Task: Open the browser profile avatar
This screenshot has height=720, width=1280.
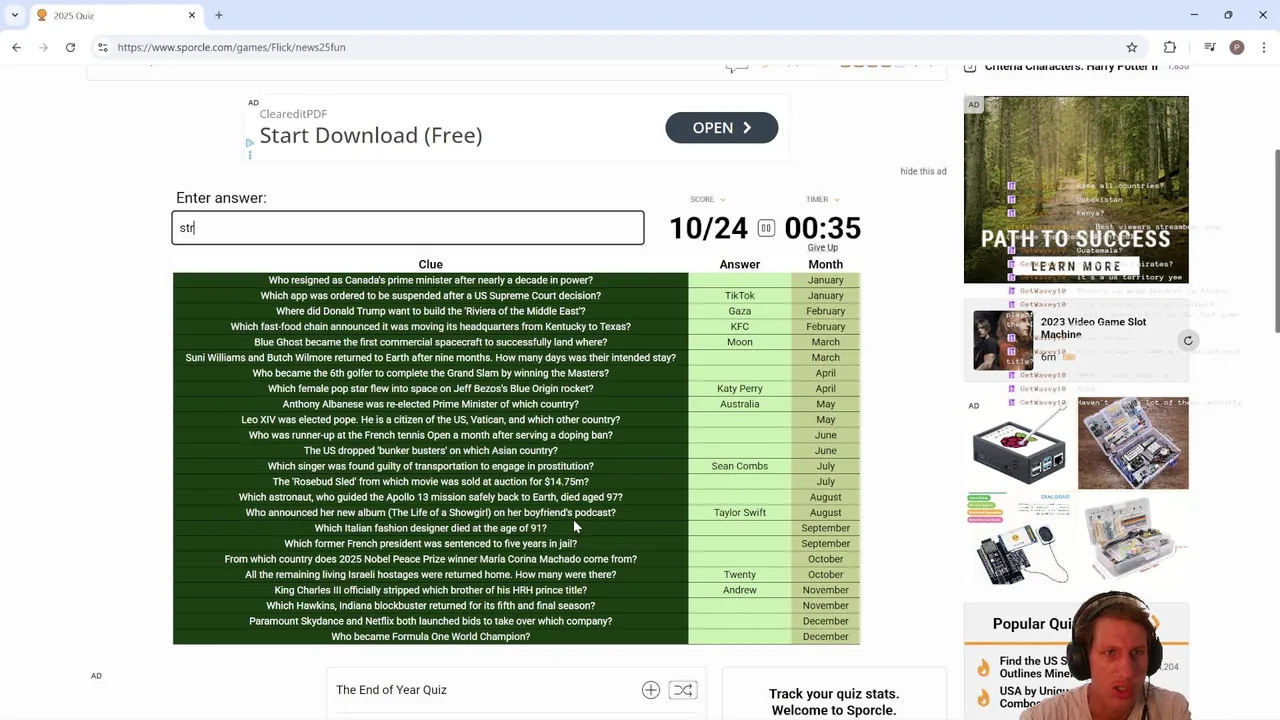Action: pyautogui.click(x=1237, y=47)
